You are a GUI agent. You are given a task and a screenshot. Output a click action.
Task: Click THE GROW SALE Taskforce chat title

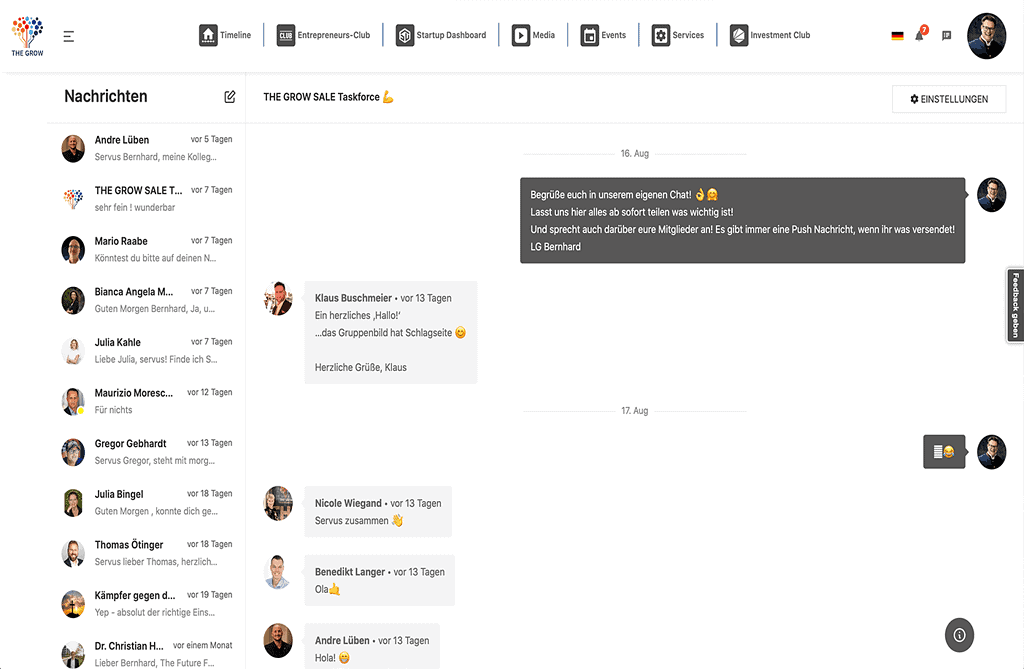click(x=328, y=97)
